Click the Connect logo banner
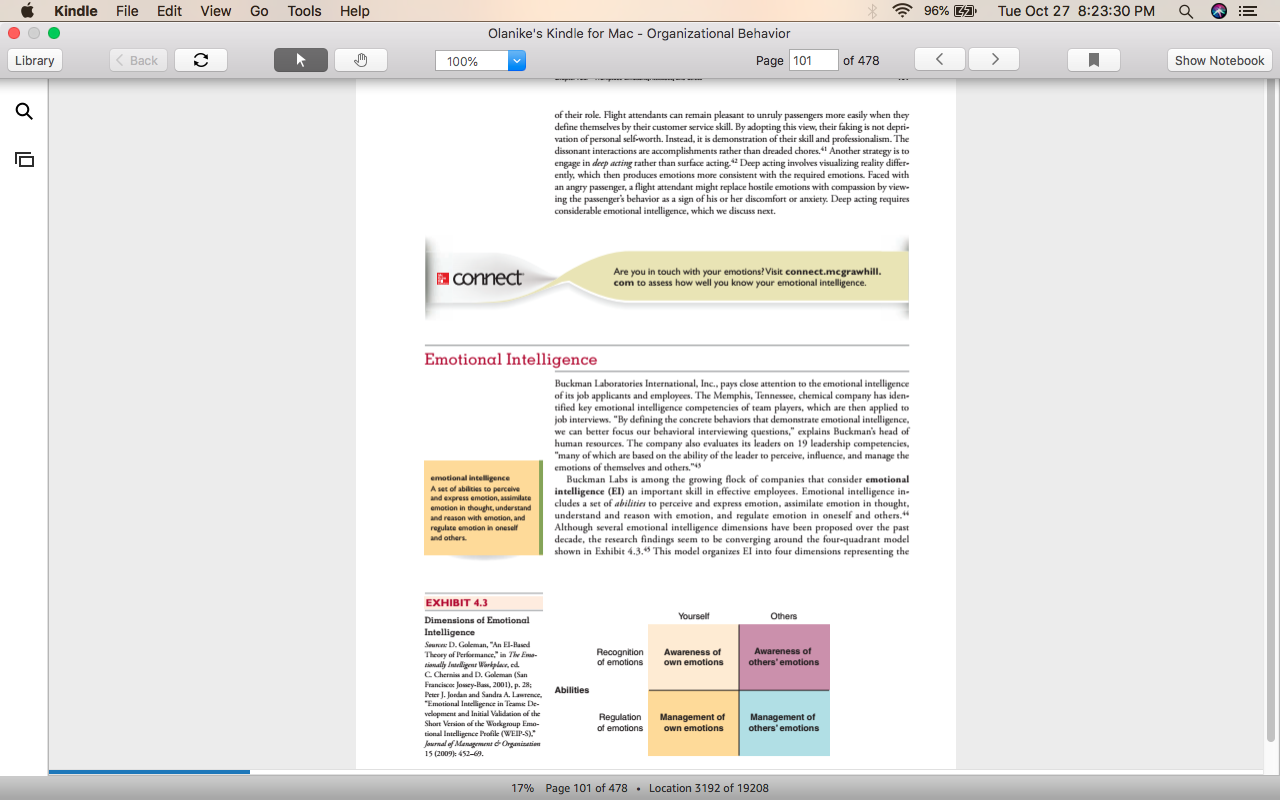 (480, 278)
